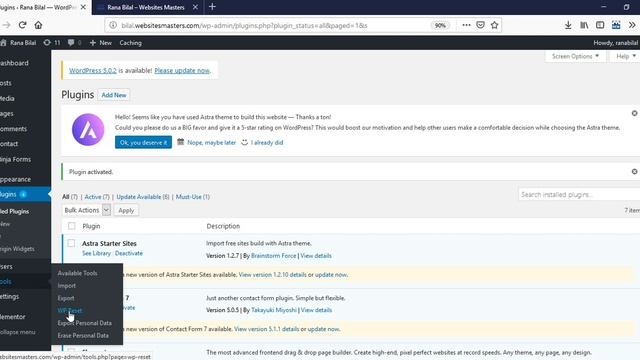The image size is (640, 360).
Task: Save page to Pocket icon
Action: tap(480, 25)
